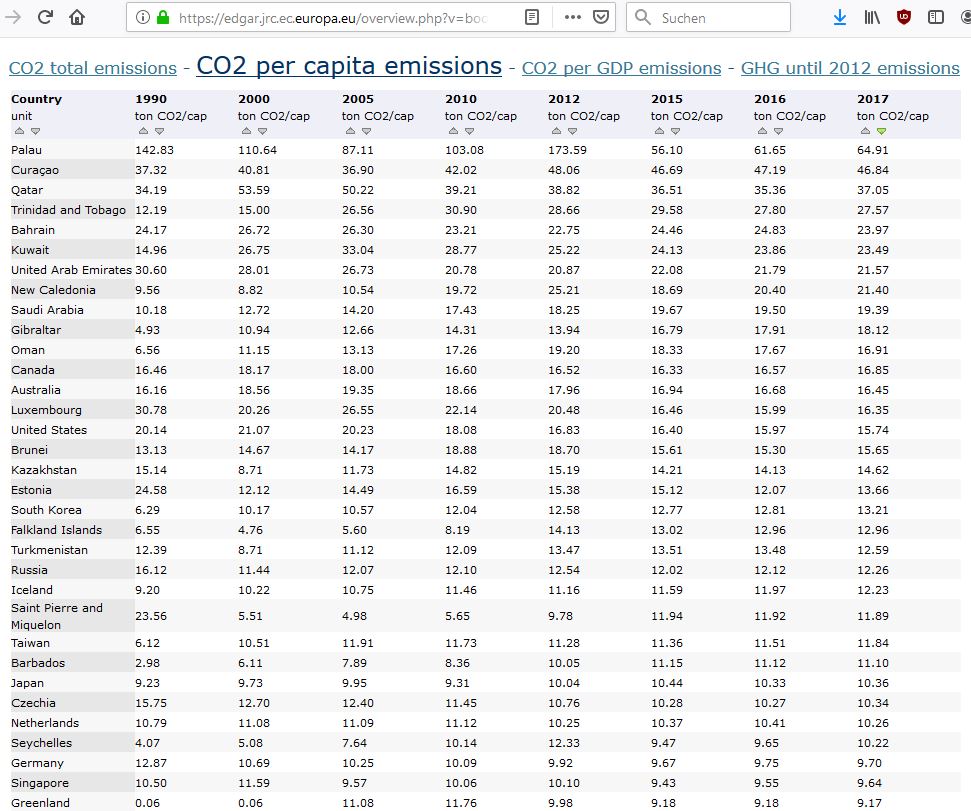Show site information icon in address bar
The height and width of the screenshot is (811, 971).
coord(142,17)
